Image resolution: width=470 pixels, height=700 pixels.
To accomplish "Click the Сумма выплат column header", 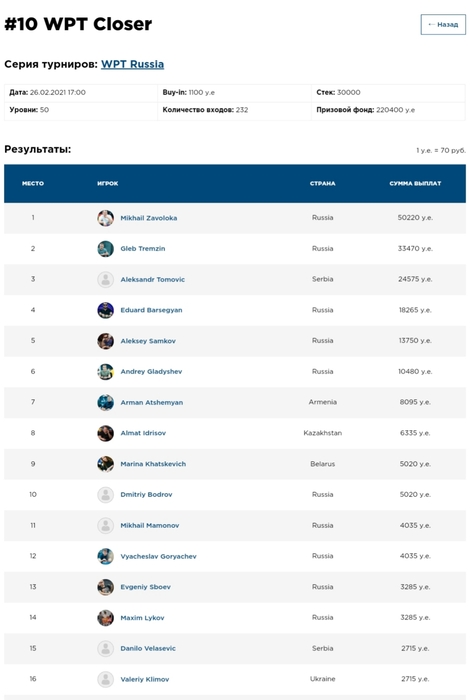I will [415, 183].
